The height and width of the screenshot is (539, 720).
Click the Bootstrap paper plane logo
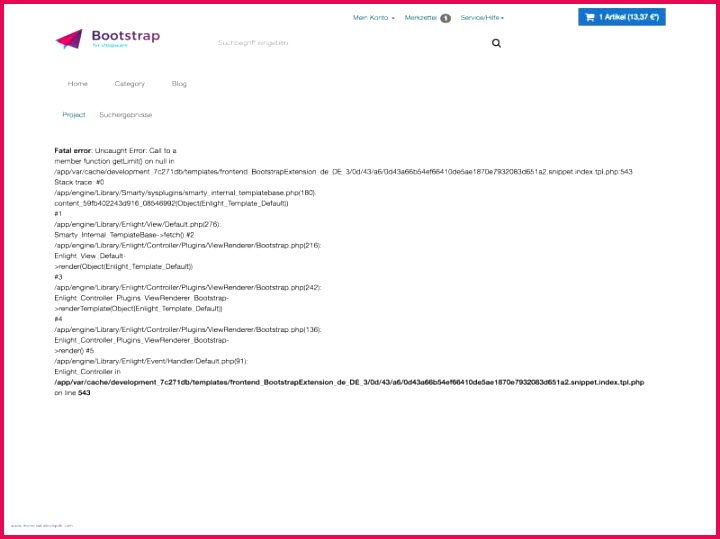pyautogui.click(x=69, y=39)
